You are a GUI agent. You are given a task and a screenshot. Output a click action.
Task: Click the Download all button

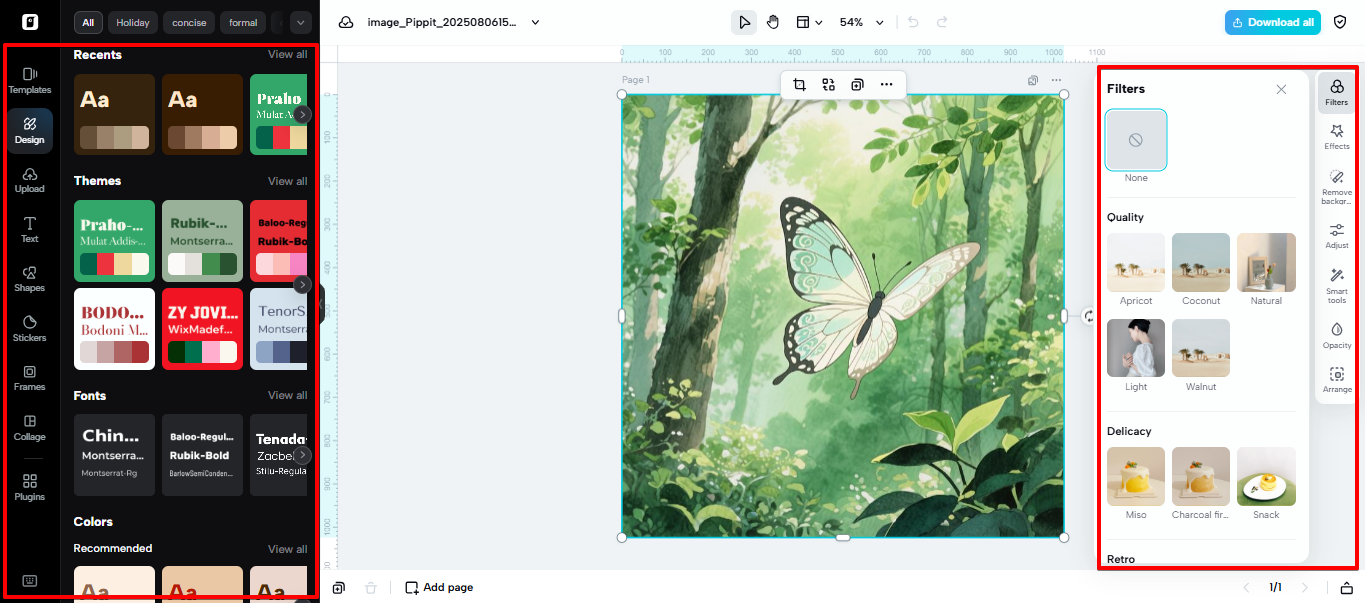tap(1272, 22)
